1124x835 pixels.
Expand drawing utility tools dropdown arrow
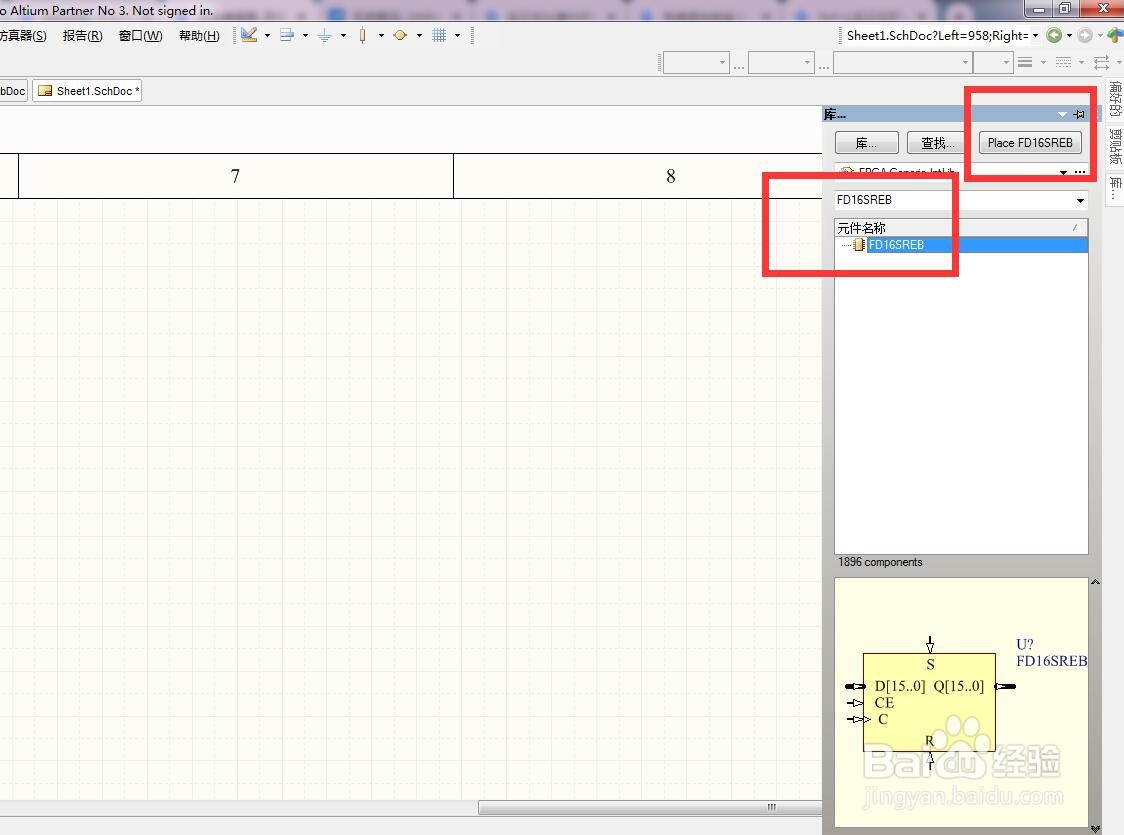(267, 35)
